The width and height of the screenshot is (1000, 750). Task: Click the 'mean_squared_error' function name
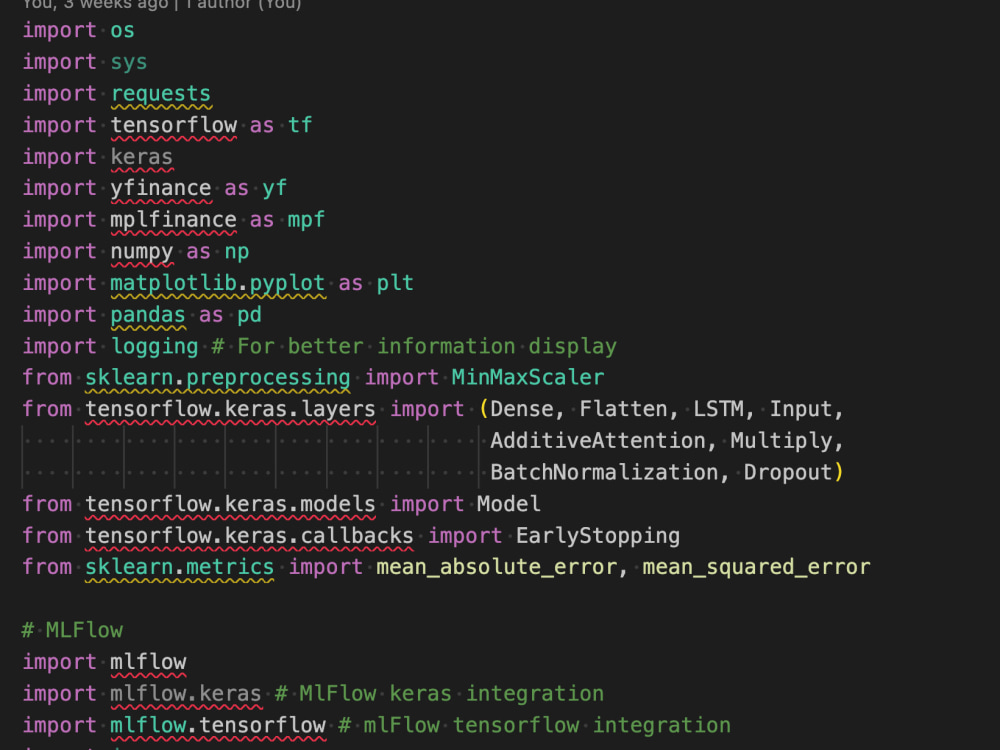pyautogui.click(x=756, y=568)
